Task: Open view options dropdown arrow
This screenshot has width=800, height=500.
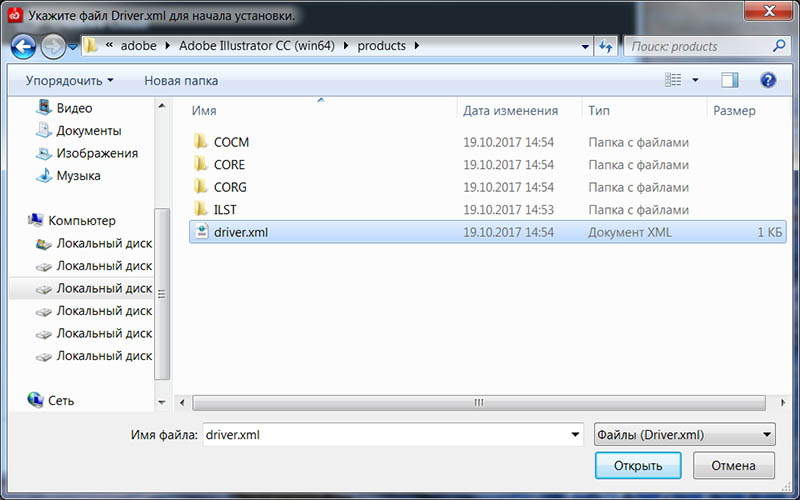Action: 695,80
